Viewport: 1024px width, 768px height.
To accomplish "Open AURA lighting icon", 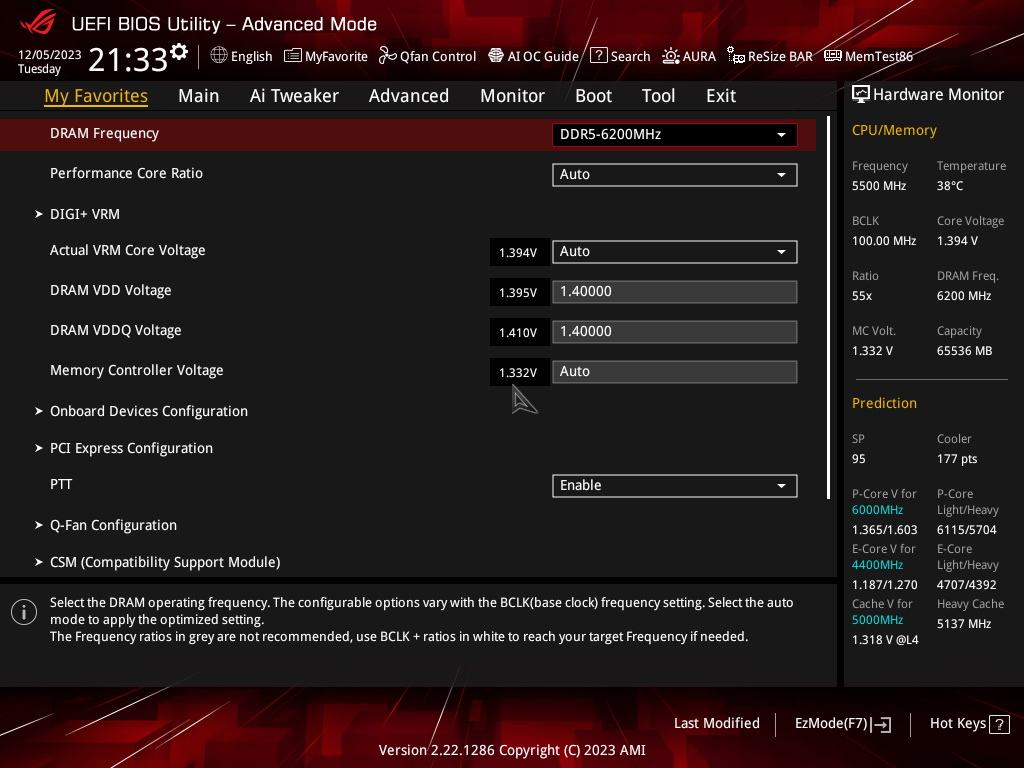I will [671, 56].
